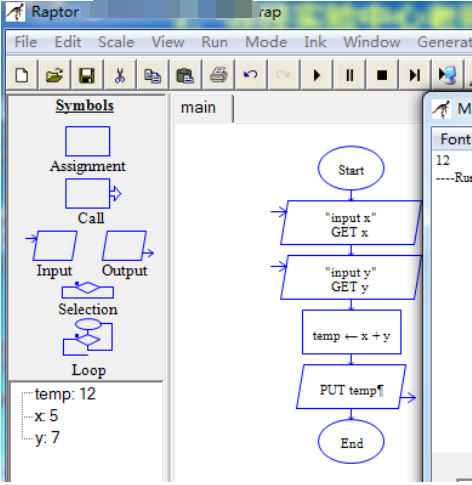472x485 pixels.
Task: Click the Cut scissors icon
Action: pyautogui.click(x=120, y=75)
